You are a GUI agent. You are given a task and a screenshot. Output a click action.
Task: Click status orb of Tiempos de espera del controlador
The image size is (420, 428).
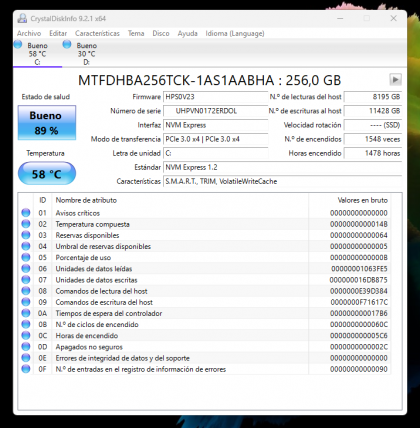tap(26, 313)
